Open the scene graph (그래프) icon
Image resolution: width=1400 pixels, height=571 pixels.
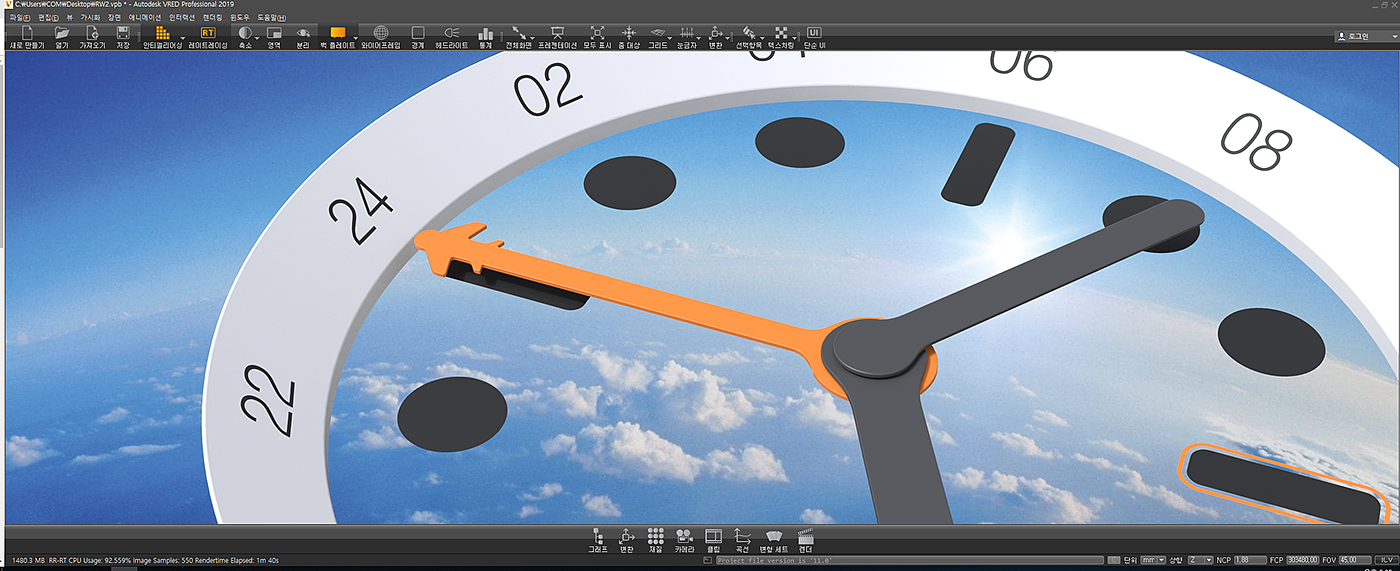click(x=597, y=537)
